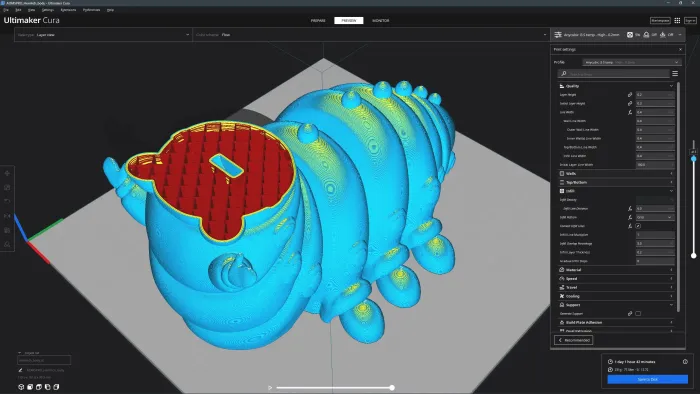Switch to 3D perspective view cube icon
This screenshot has width=700, height=394.
pos(21,387)
